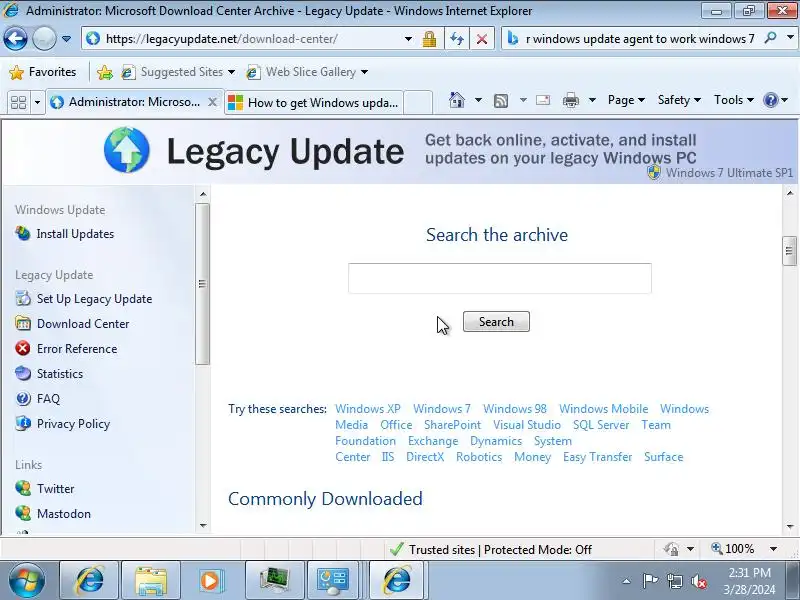Click the Bing search box

coord(640,39)
